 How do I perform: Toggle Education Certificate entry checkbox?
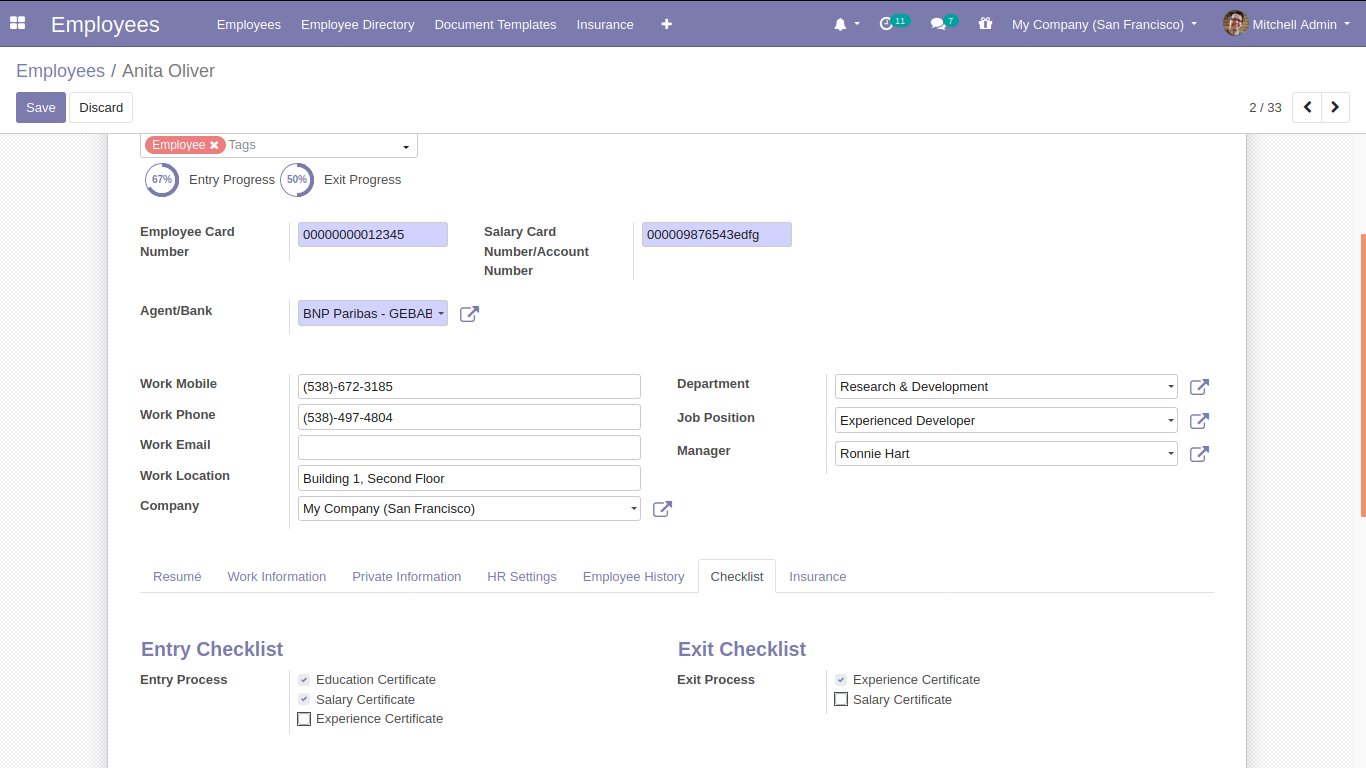(304, 680)
